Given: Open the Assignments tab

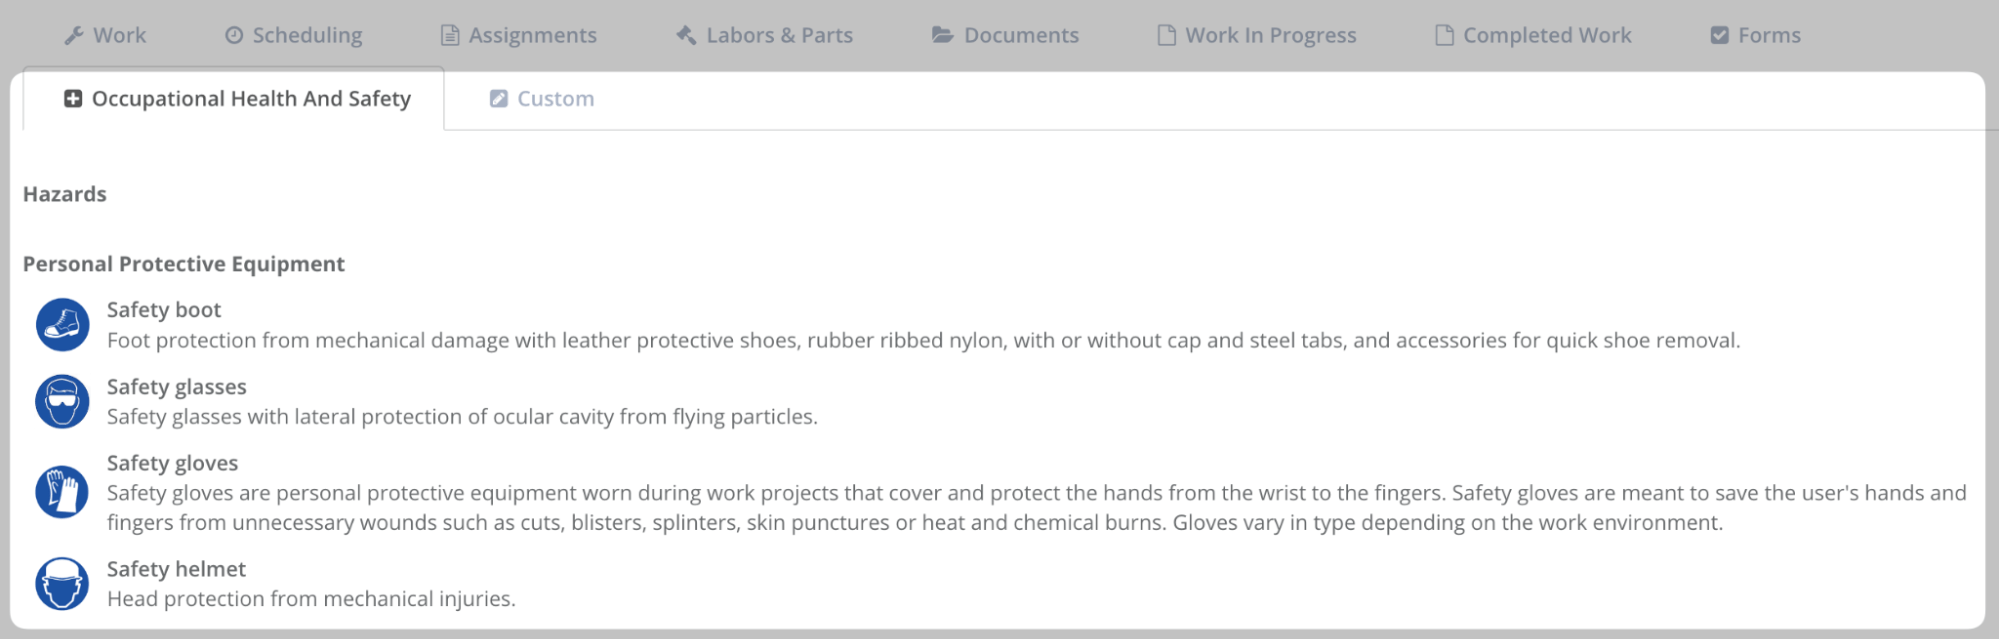Looking at the screenshot, I should point(532,36).
